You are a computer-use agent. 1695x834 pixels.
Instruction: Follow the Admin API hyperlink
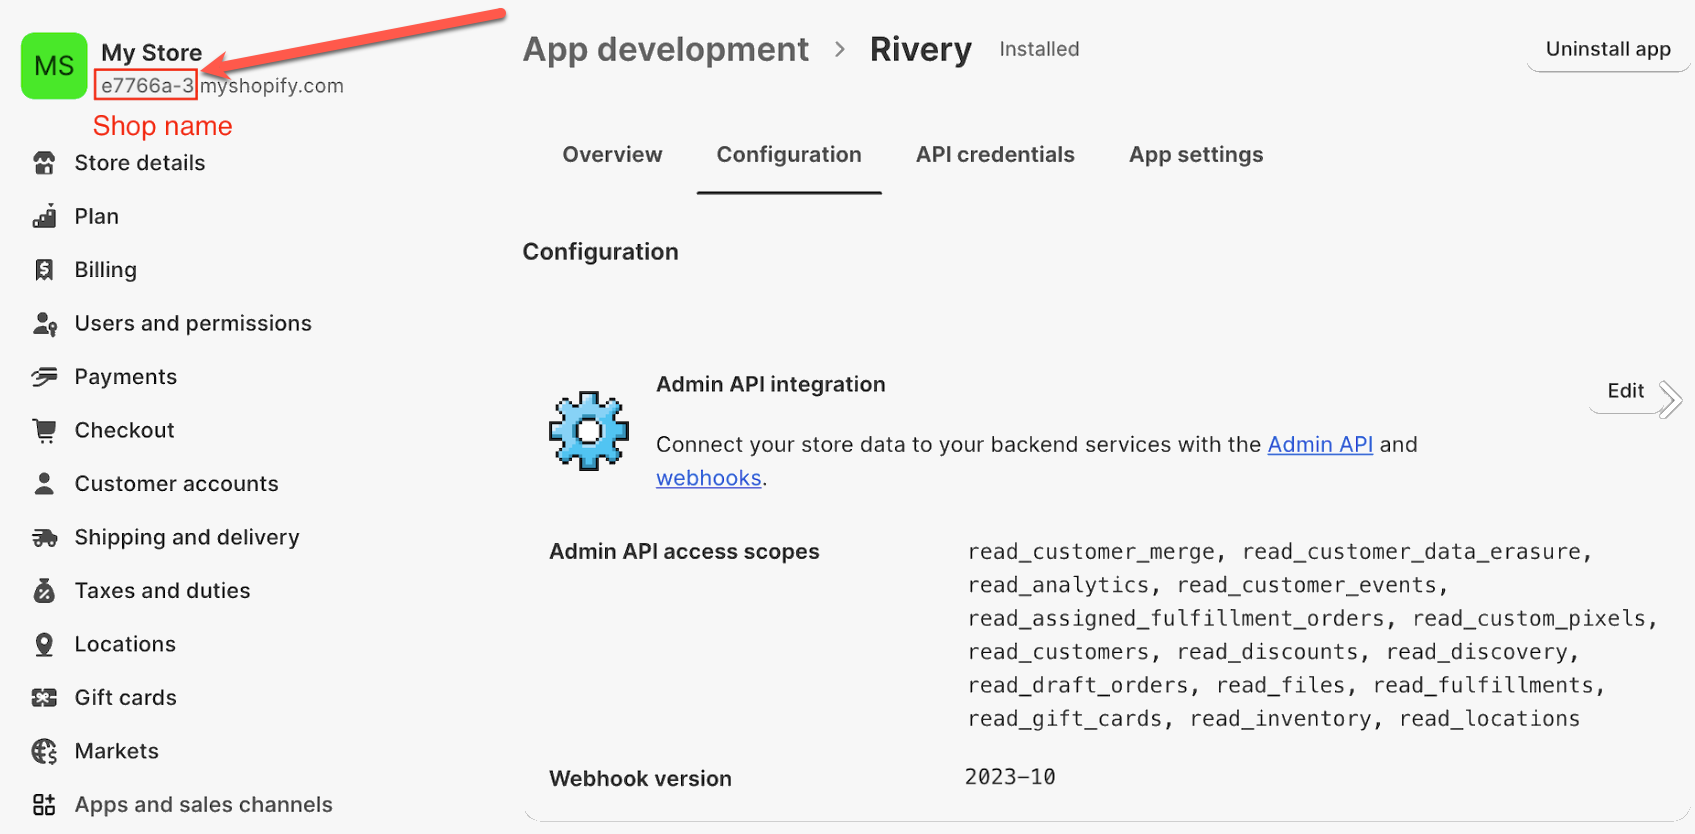[1319, 445]
